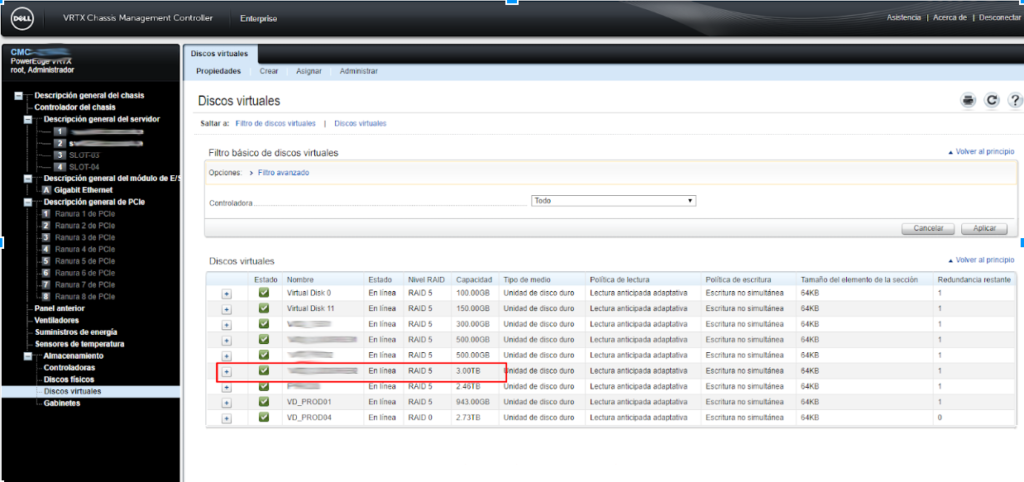The width and height of the screenshot is (1024, 482).
Task: Collapse Descripción general de PCIe node
Action: [x=28, y=202]
